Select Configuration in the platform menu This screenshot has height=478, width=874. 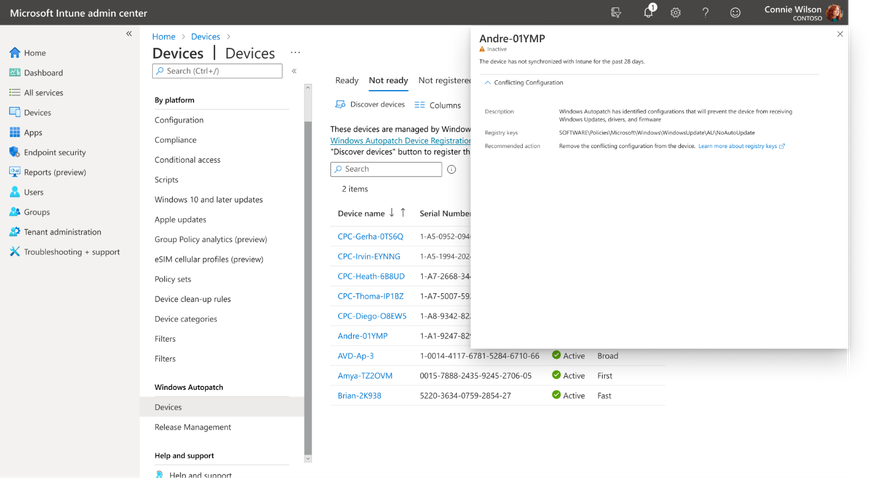click(x=179, y=120)
